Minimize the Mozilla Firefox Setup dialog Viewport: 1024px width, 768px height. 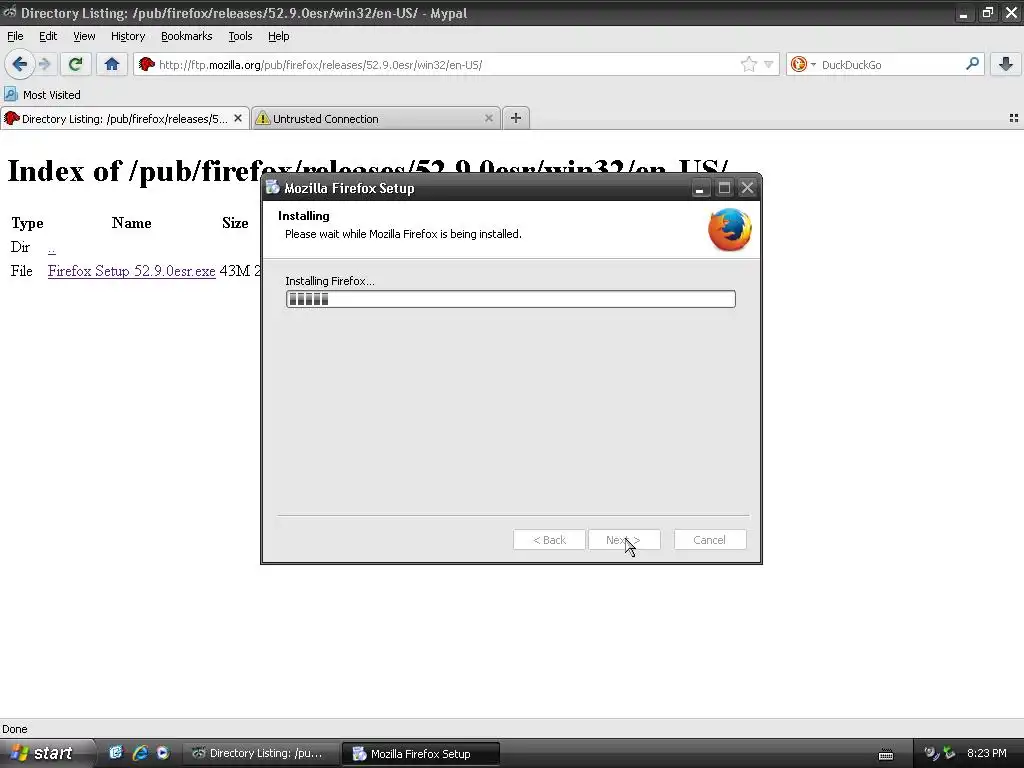699,188
